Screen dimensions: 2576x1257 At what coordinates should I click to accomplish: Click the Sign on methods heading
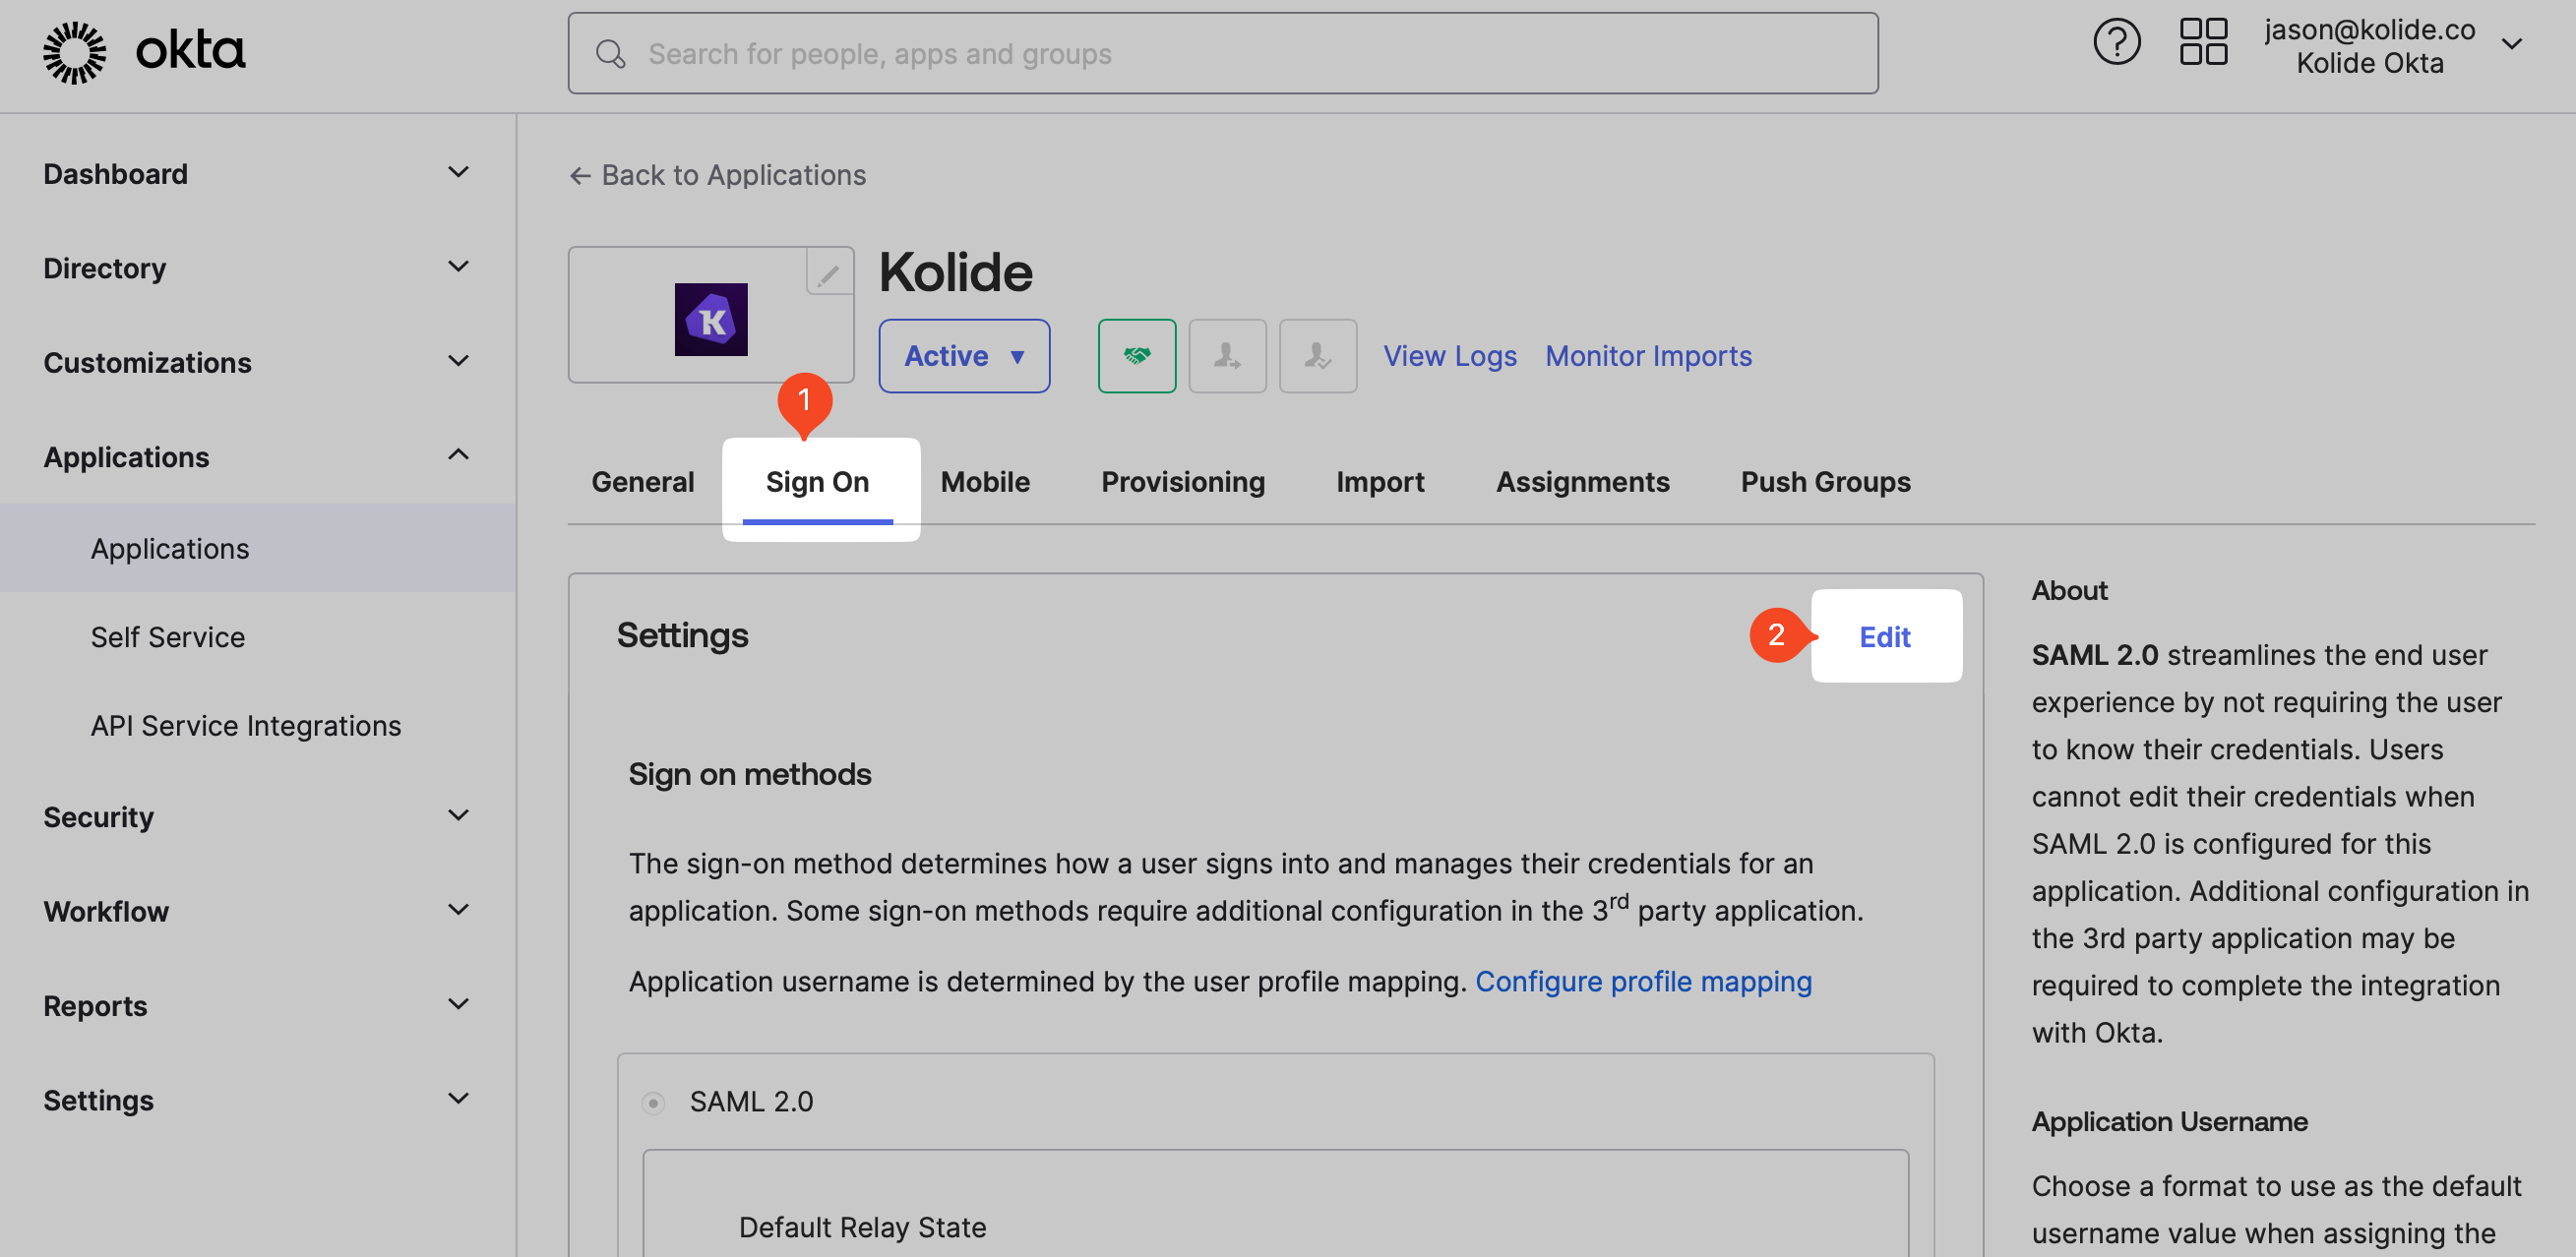[x=749, y=774]
